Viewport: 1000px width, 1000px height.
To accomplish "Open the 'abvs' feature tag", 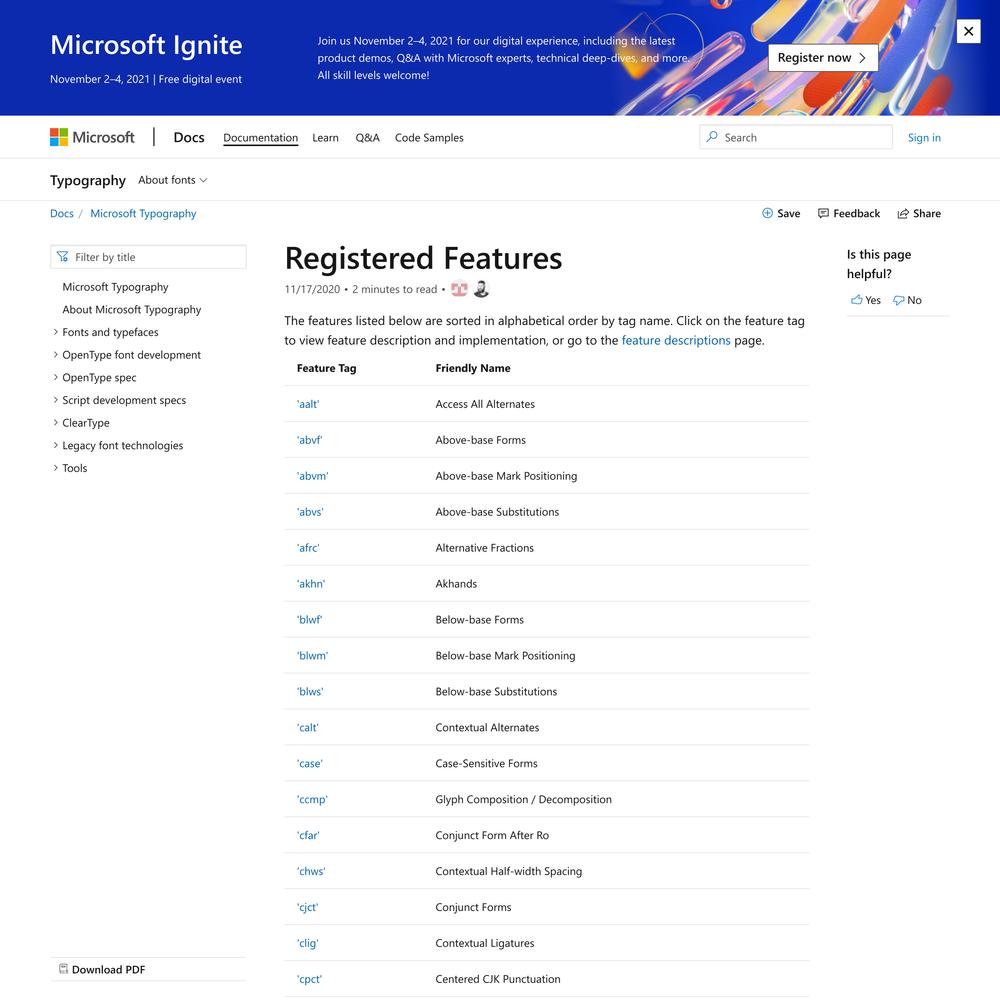I will [310, 512].
